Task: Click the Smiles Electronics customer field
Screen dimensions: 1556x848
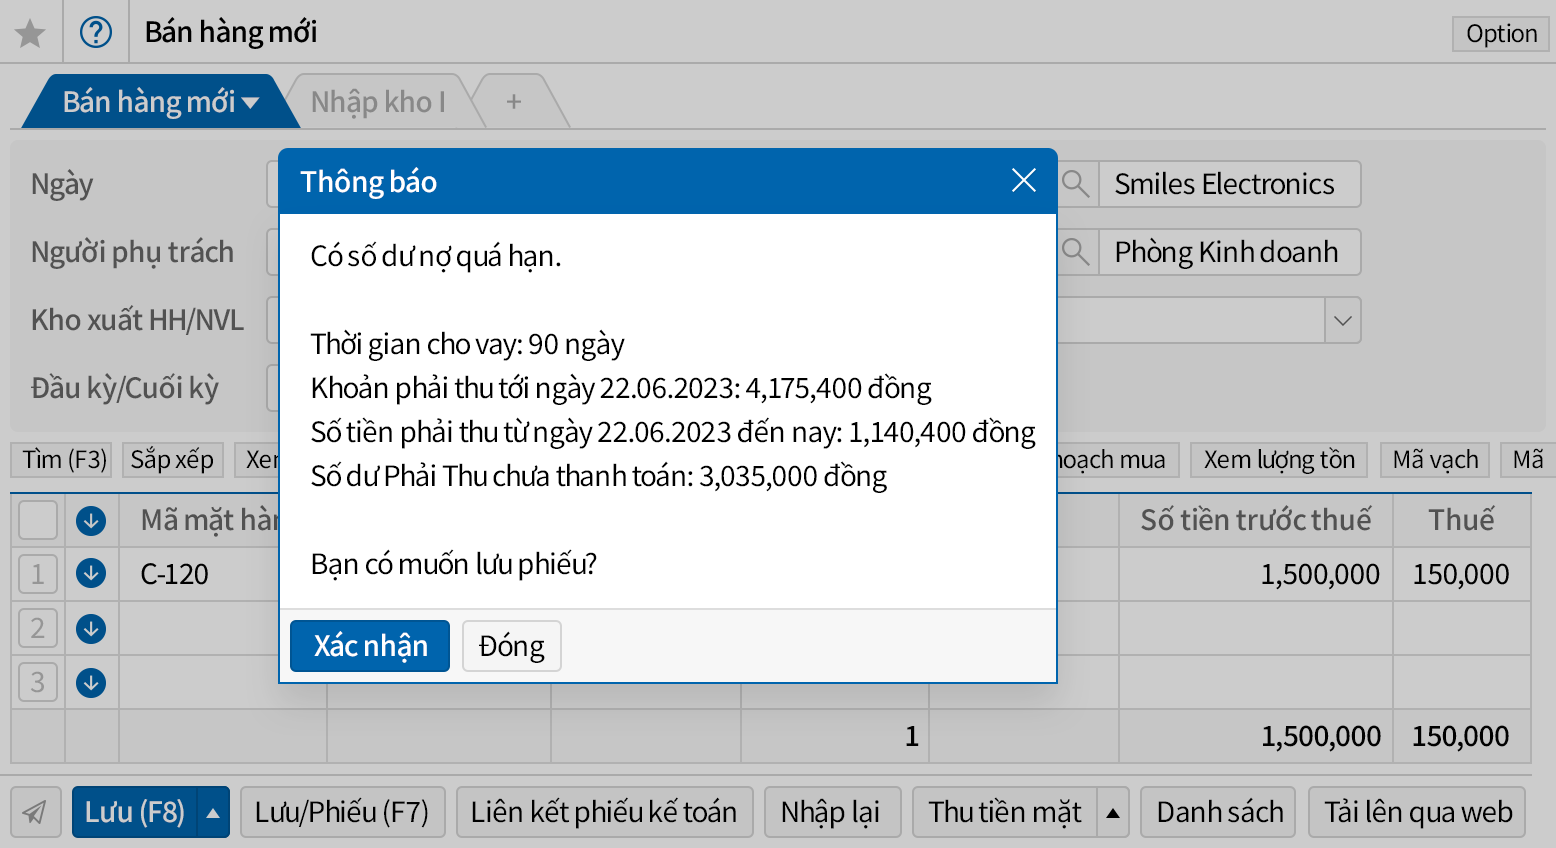Action: 1228,184
